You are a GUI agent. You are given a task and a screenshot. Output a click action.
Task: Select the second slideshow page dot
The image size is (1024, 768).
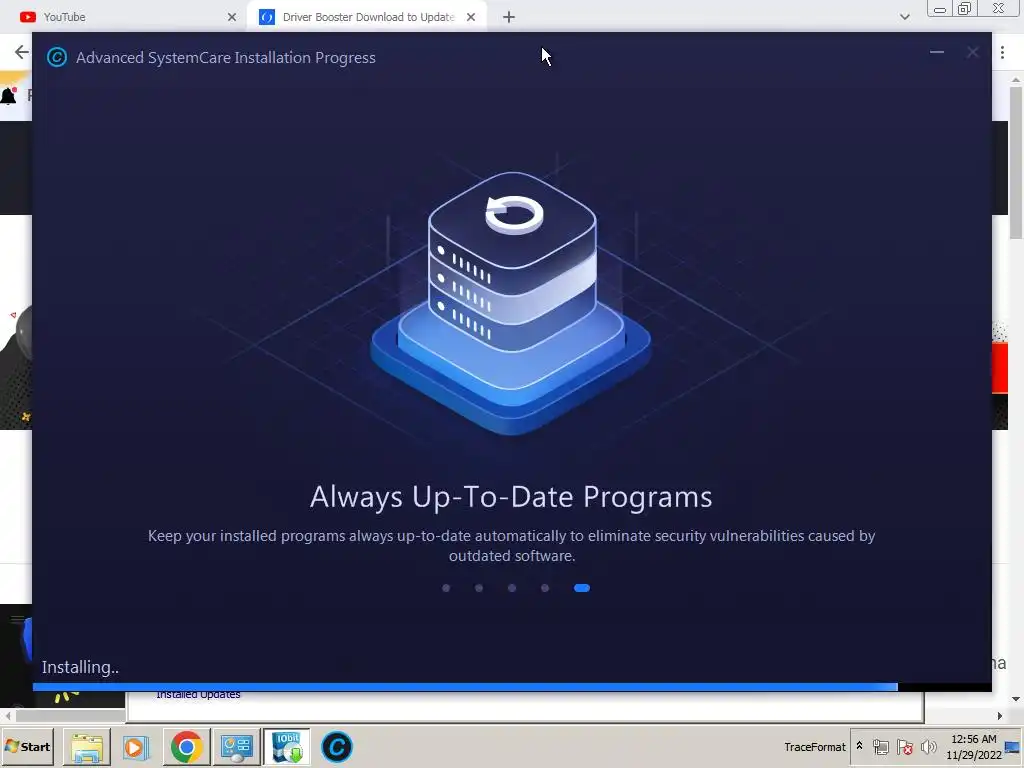[x=479, y=588]
